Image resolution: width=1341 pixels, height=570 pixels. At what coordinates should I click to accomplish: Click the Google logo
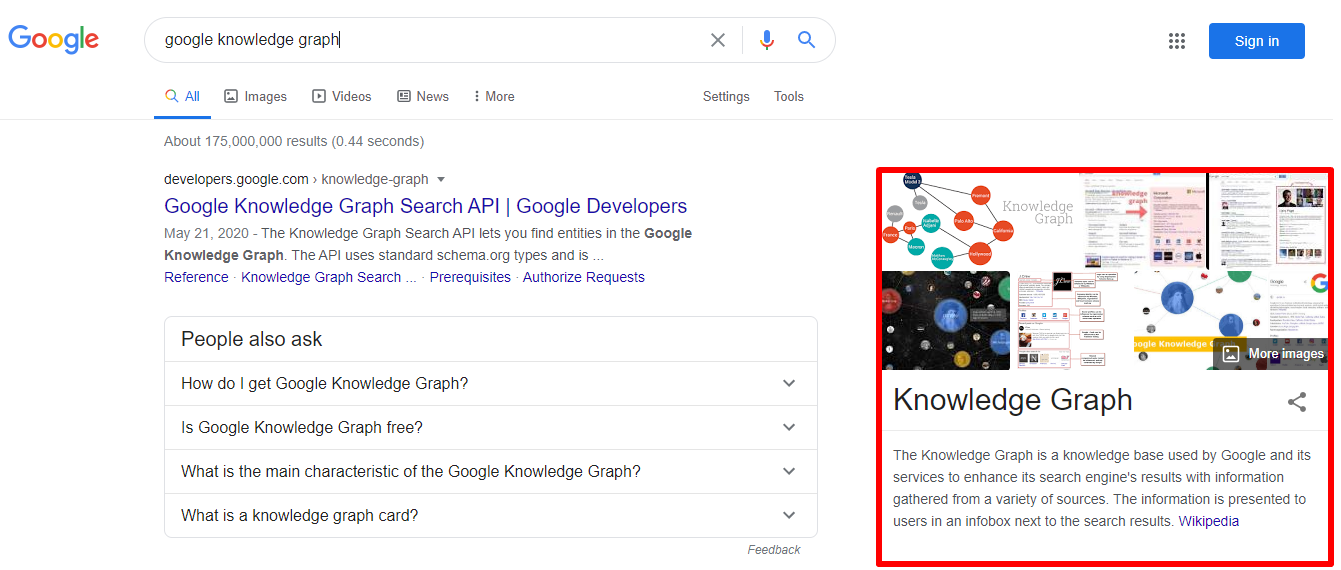coord(54,39)
